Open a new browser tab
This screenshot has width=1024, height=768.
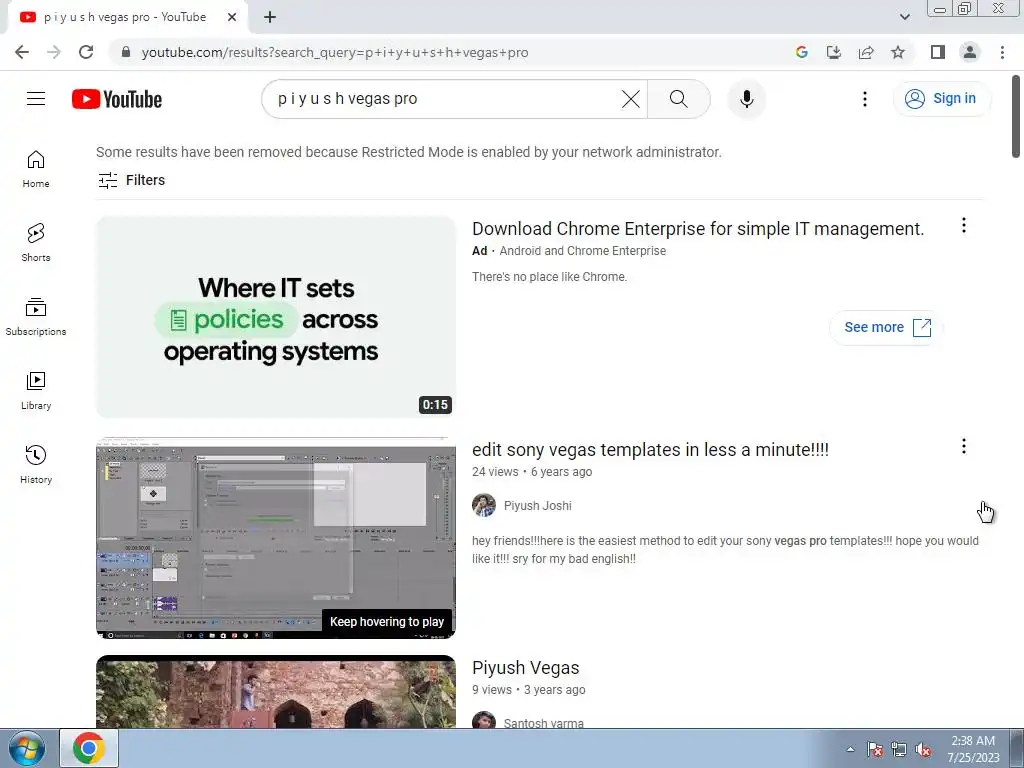click(x=270, y=17)
